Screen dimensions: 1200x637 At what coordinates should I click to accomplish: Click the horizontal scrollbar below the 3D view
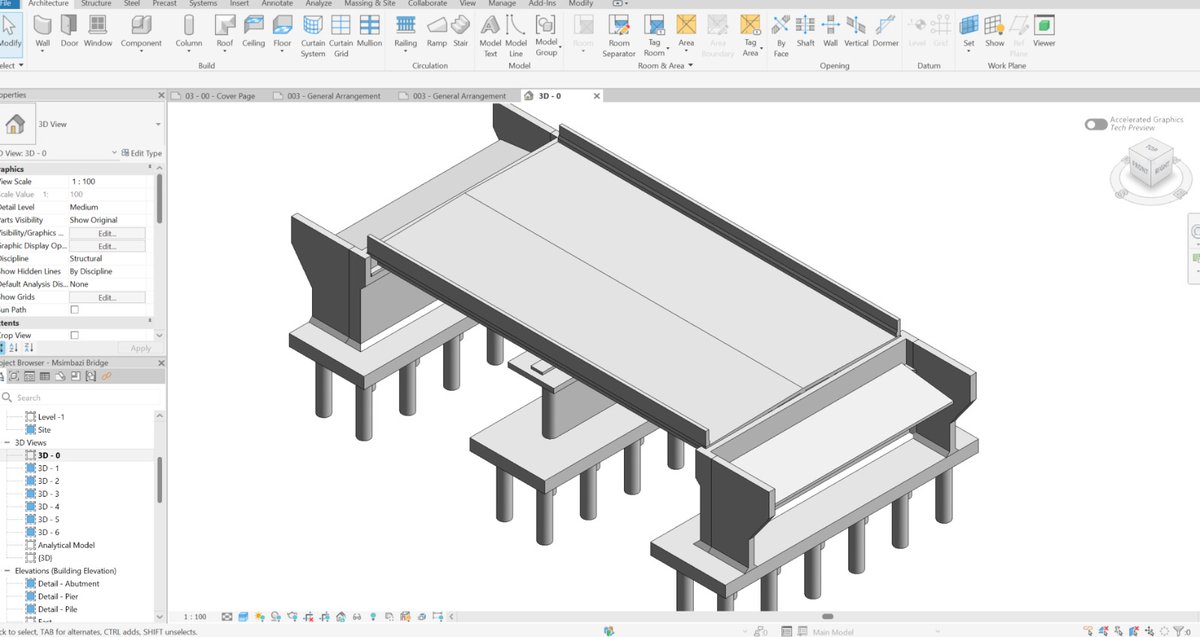pyautogui.click(x=826, y=616)
